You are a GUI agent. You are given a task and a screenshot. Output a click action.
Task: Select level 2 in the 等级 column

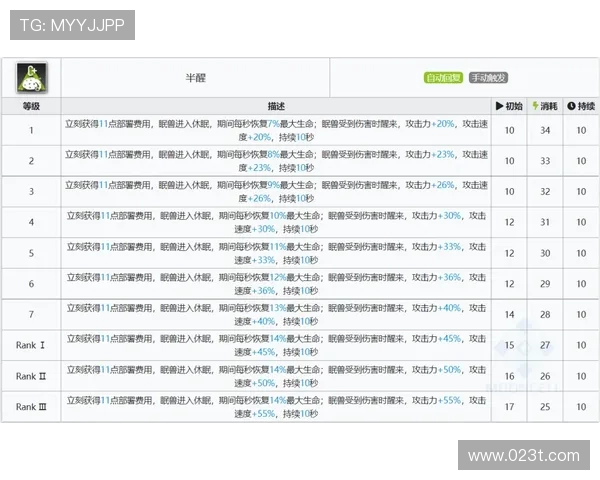pyautogui.click(x=31, y=161)
